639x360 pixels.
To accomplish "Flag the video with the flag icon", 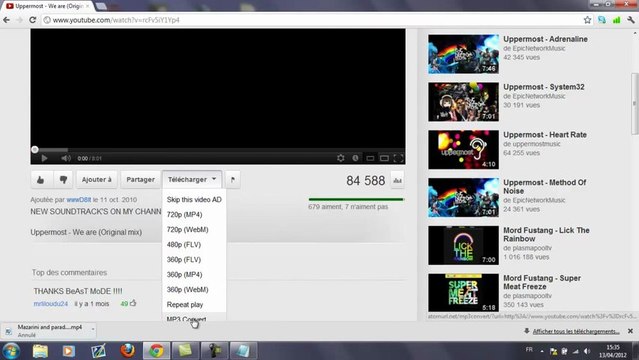I will click(x=233, y=180).
